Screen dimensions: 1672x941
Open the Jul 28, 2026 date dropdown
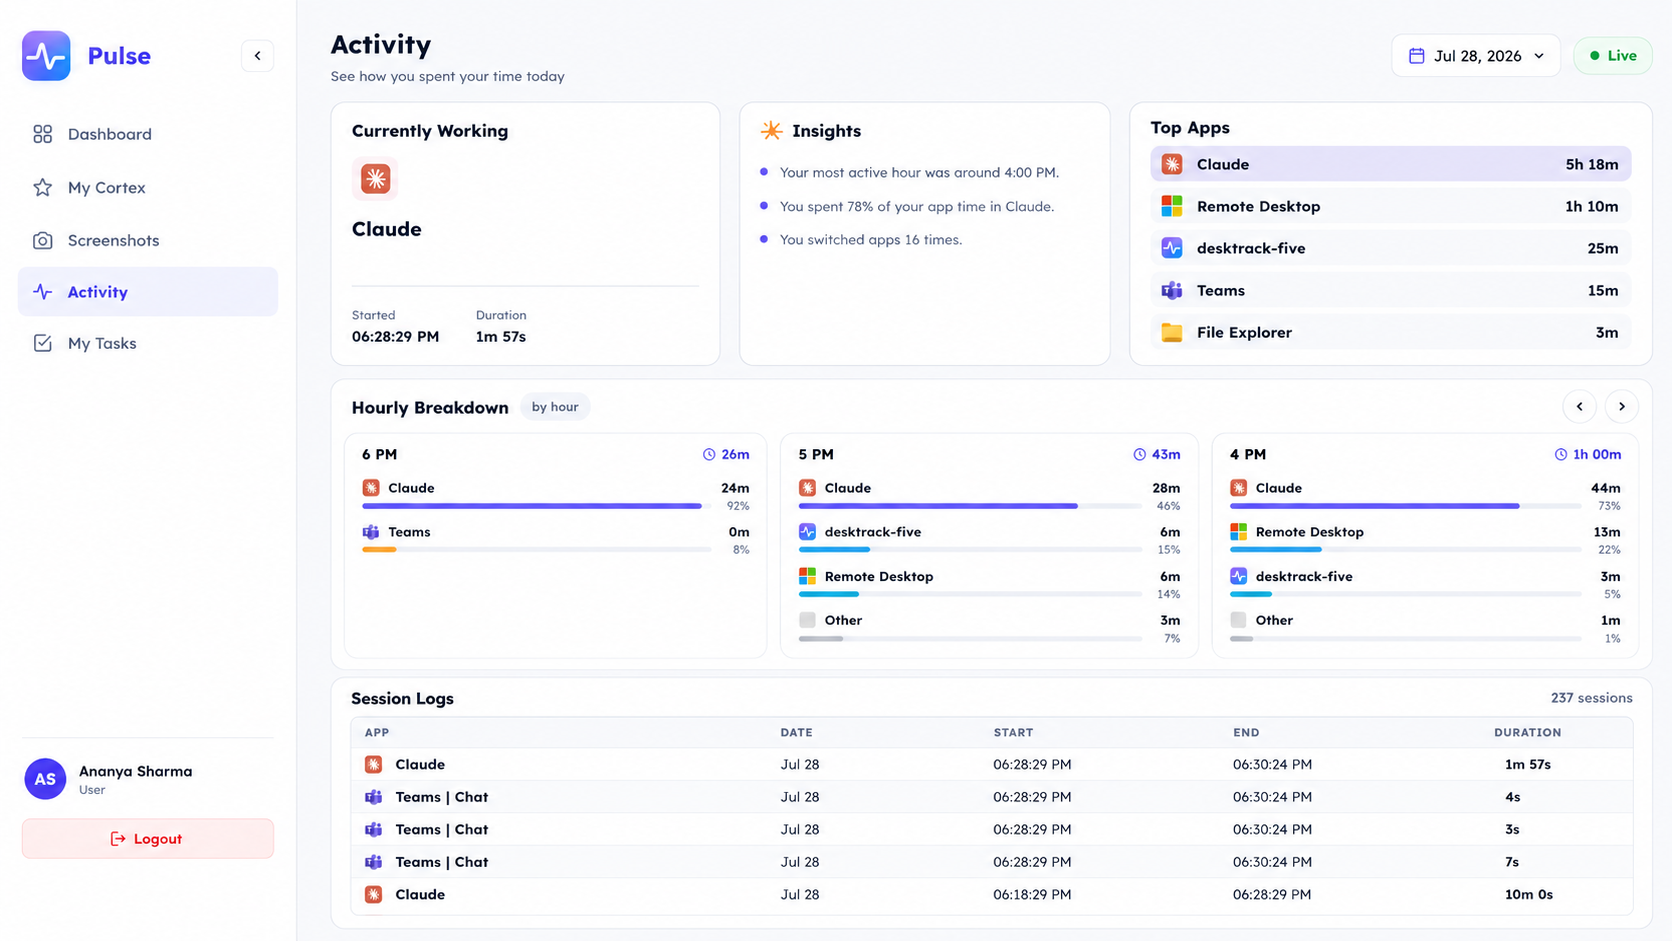[1476, 56]
